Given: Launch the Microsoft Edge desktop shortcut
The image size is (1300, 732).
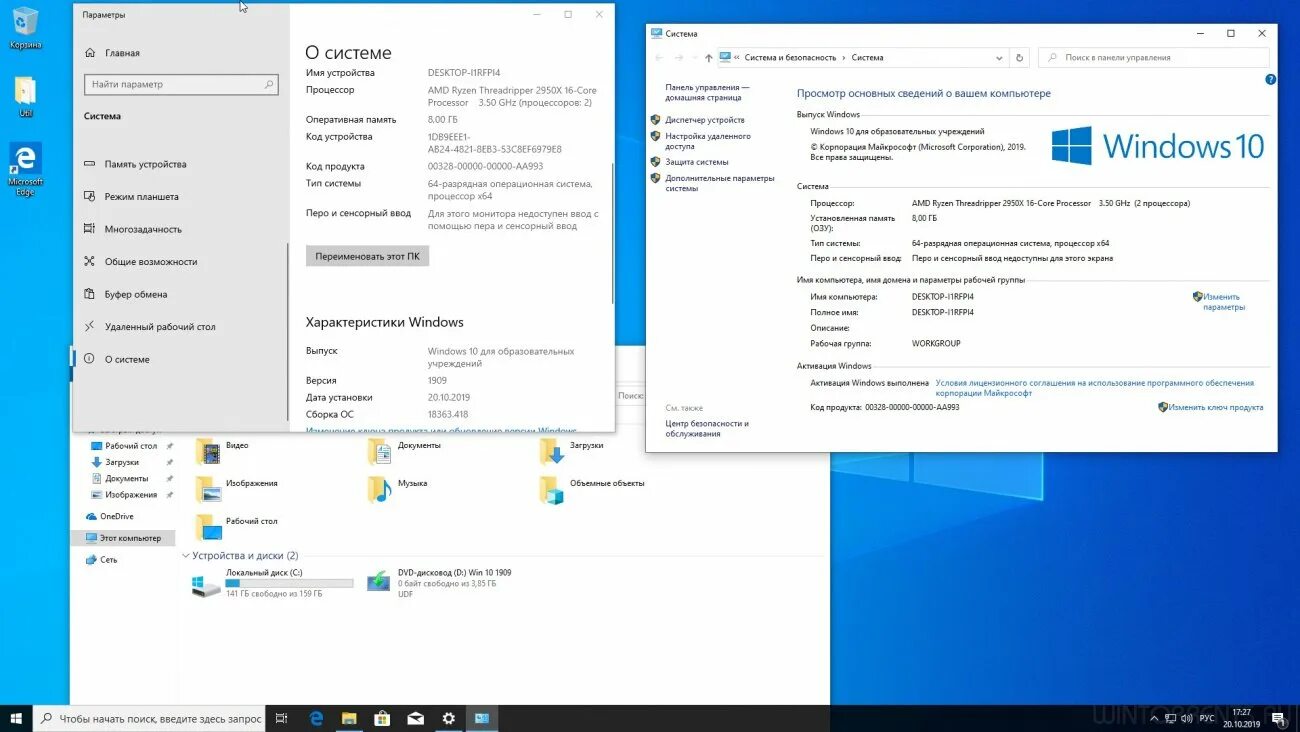Looking at the screenshot, I should tap(25, 168).
